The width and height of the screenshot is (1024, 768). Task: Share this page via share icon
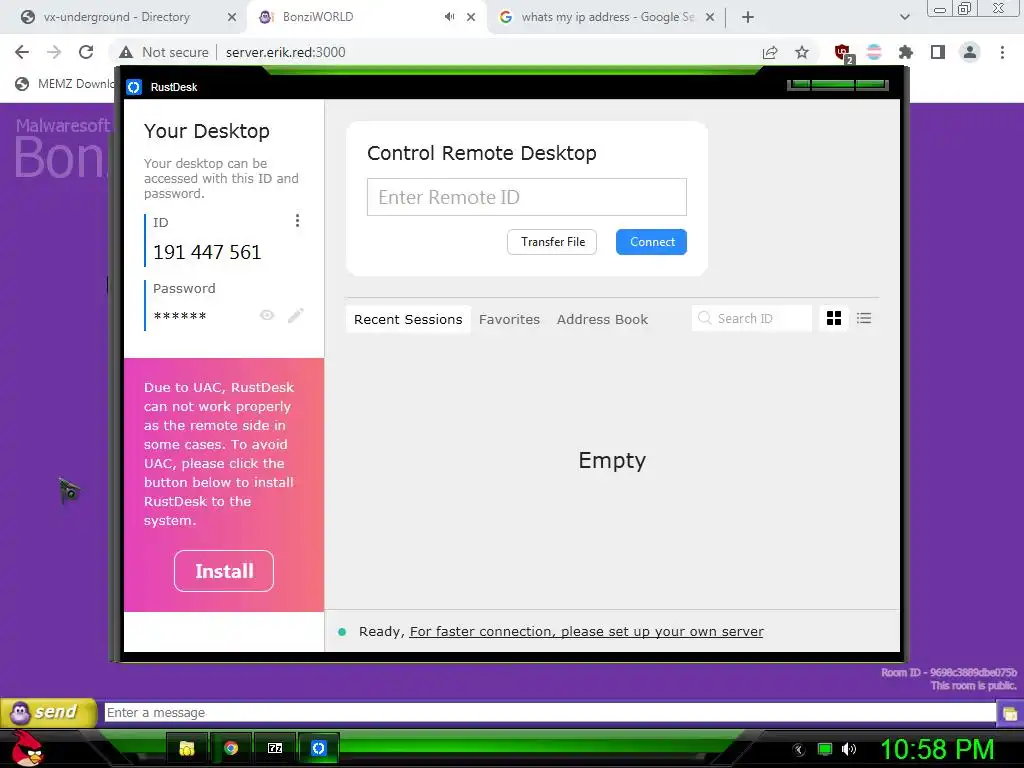click(x=770, y=52)
